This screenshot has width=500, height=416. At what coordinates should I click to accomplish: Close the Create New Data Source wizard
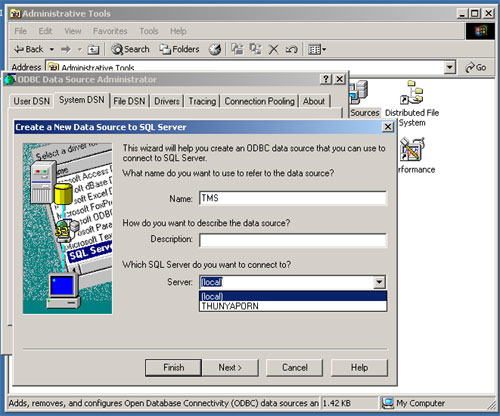click(x=388, y=127)
